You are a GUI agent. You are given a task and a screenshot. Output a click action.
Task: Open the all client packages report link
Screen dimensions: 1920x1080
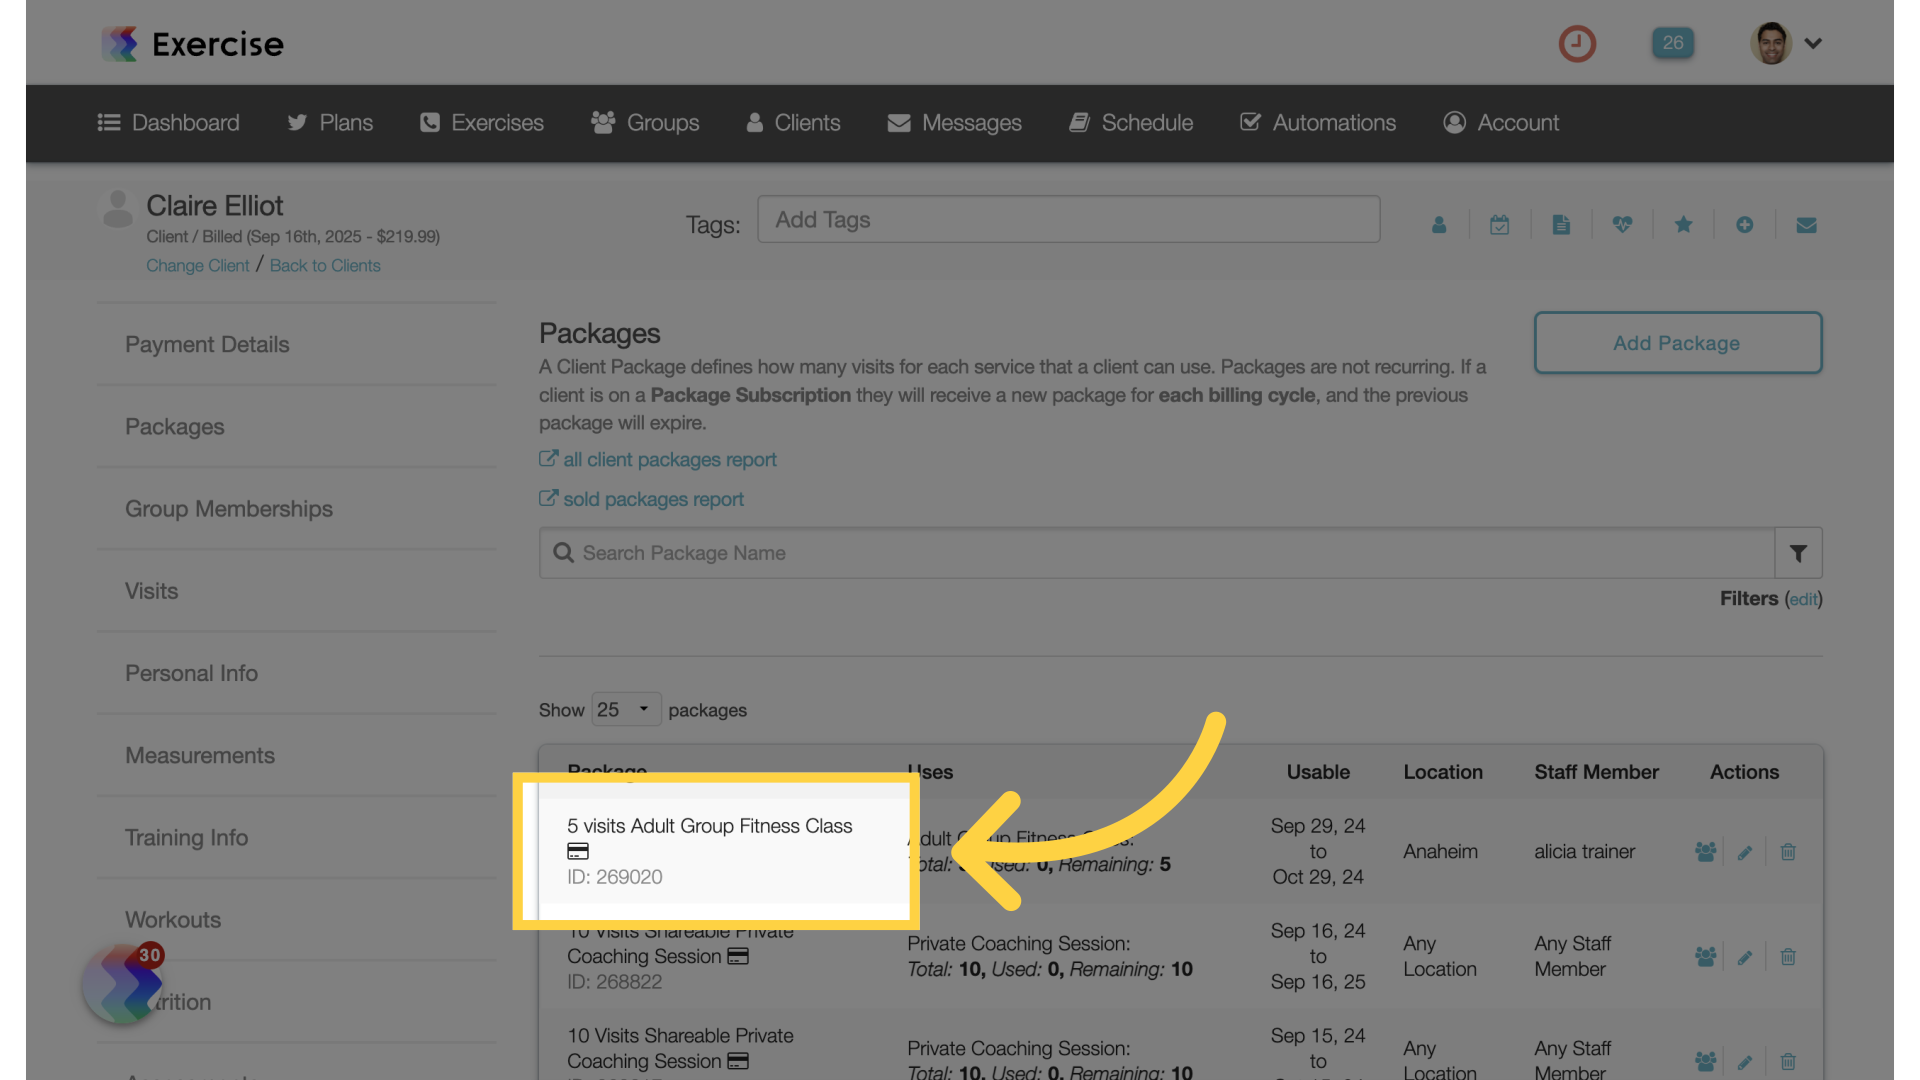tap(658, 459)
